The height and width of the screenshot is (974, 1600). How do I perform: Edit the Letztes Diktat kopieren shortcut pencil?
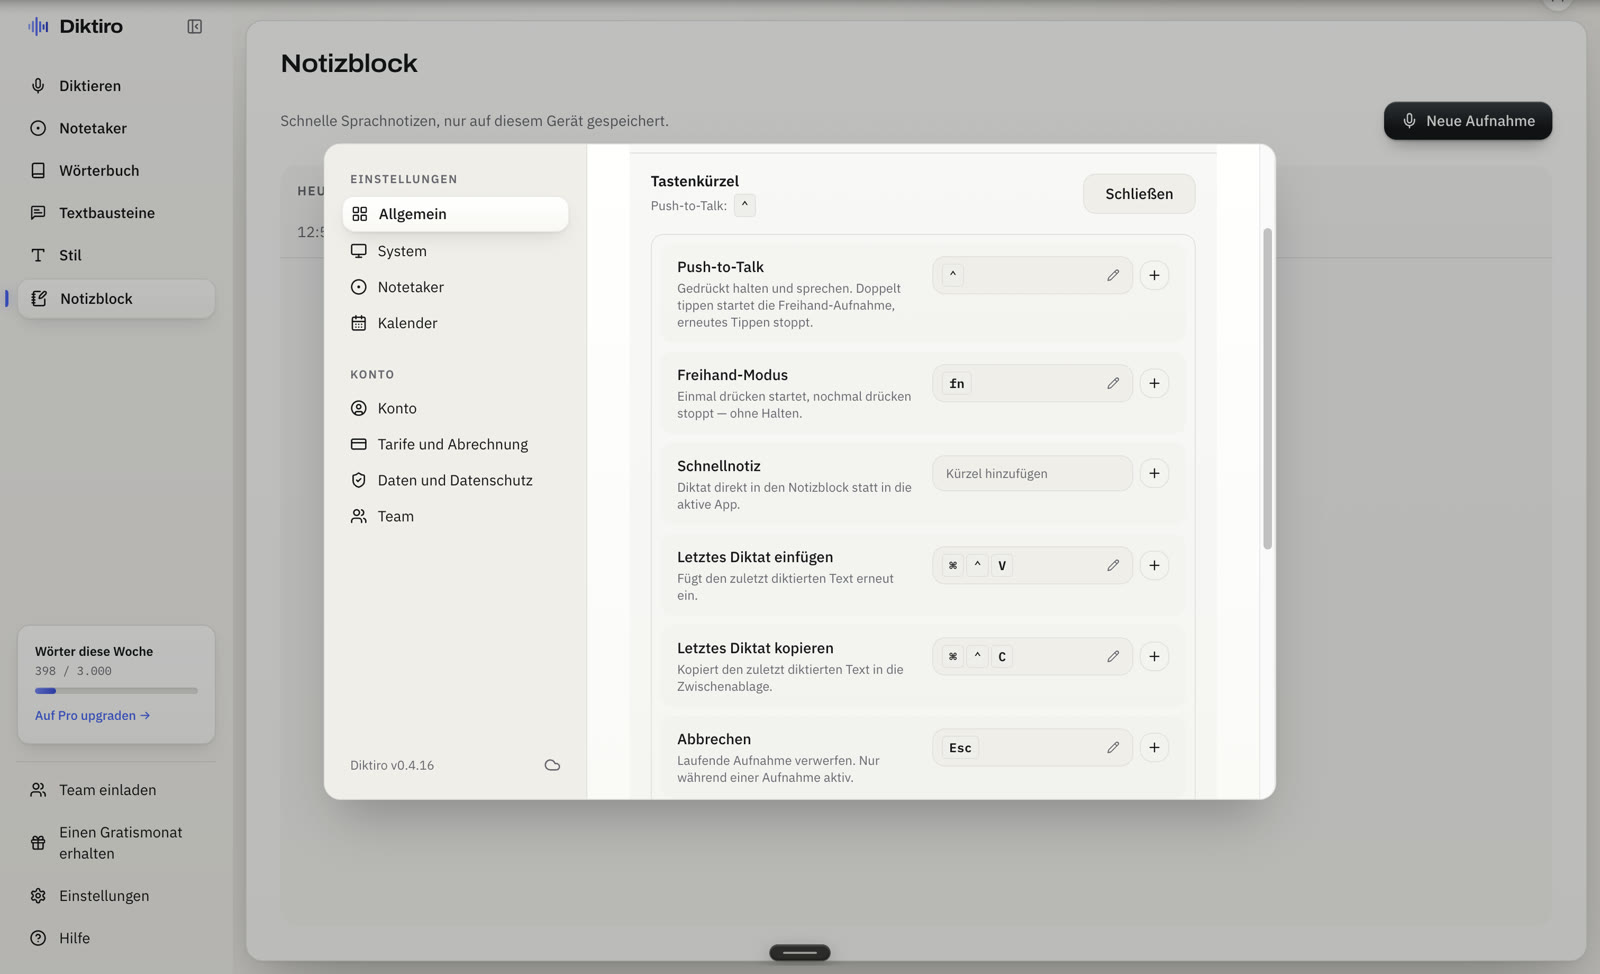(x=1113, y=656)
